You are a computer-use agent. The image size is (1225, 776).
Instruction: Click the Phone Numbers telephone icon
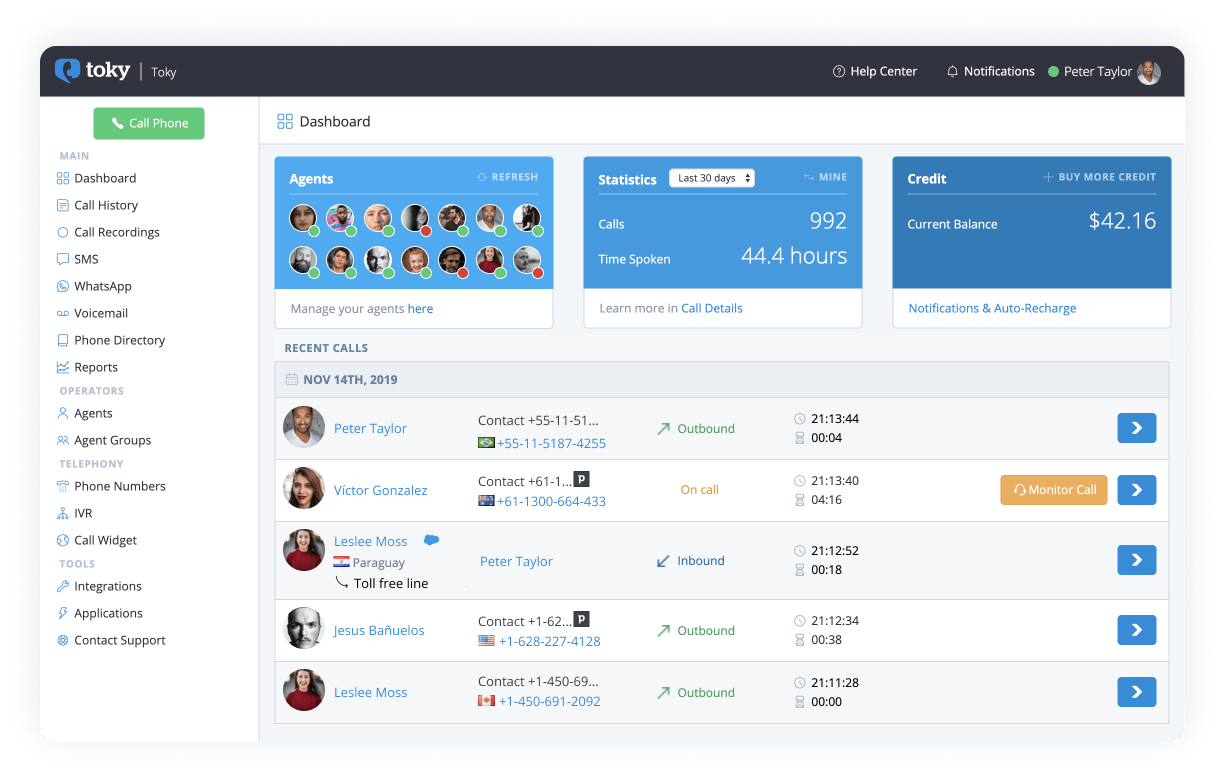pyautogui.click(x=63, y=486)
